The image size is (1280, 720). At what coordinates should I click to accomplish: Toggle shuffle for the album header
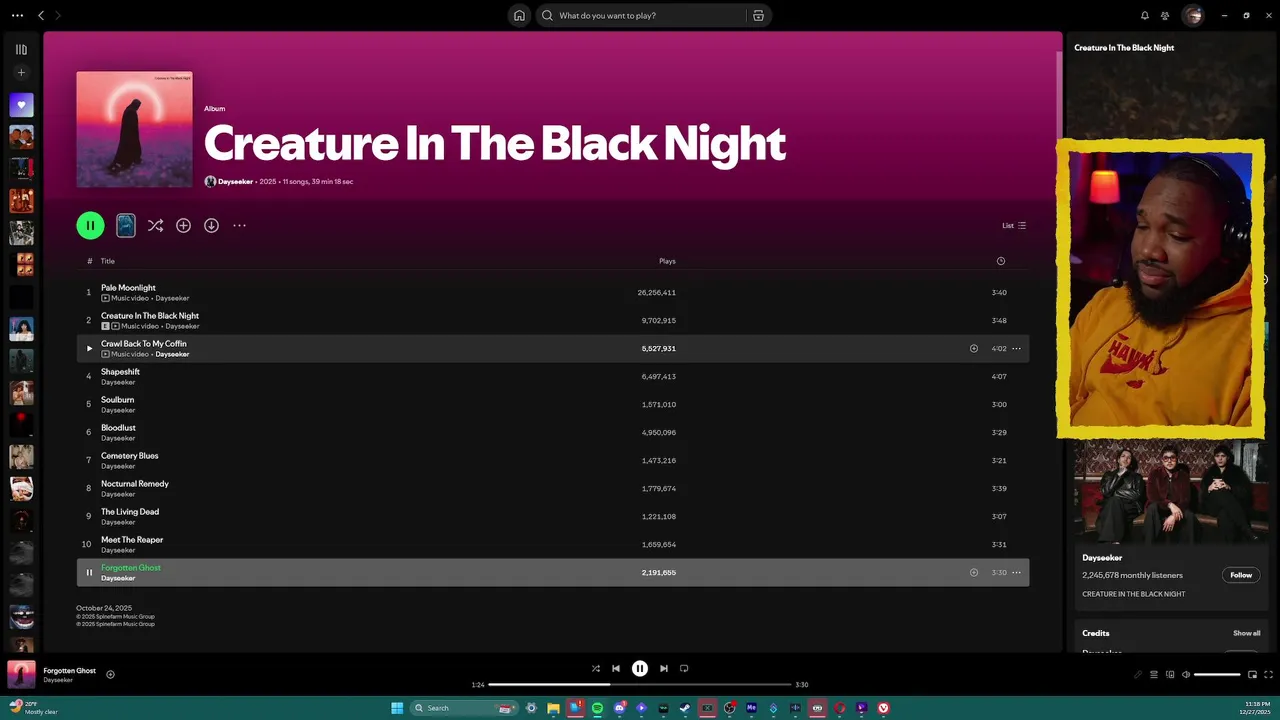(155, 226)
